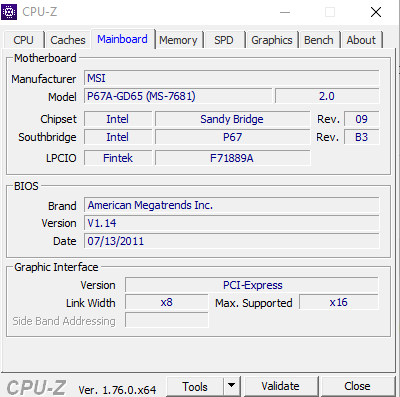This screenshot has width=400, height=397.
Task: Click the empty Side Band Addressing field
Action: (x=167, y=320)
